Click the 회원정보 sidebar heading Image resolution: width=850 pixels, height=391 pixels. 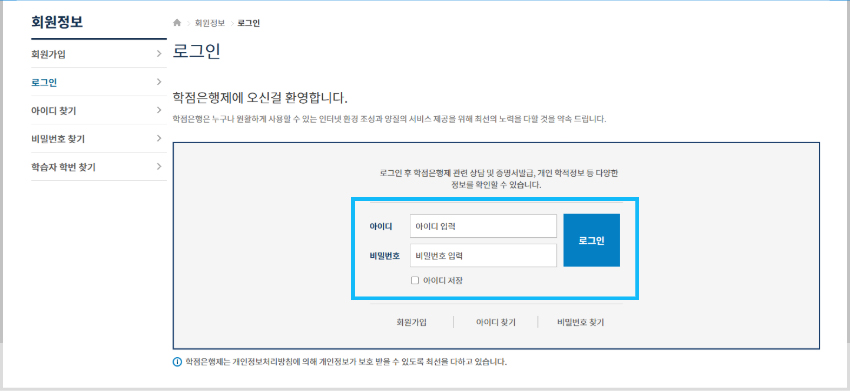(x=57, y=22)
